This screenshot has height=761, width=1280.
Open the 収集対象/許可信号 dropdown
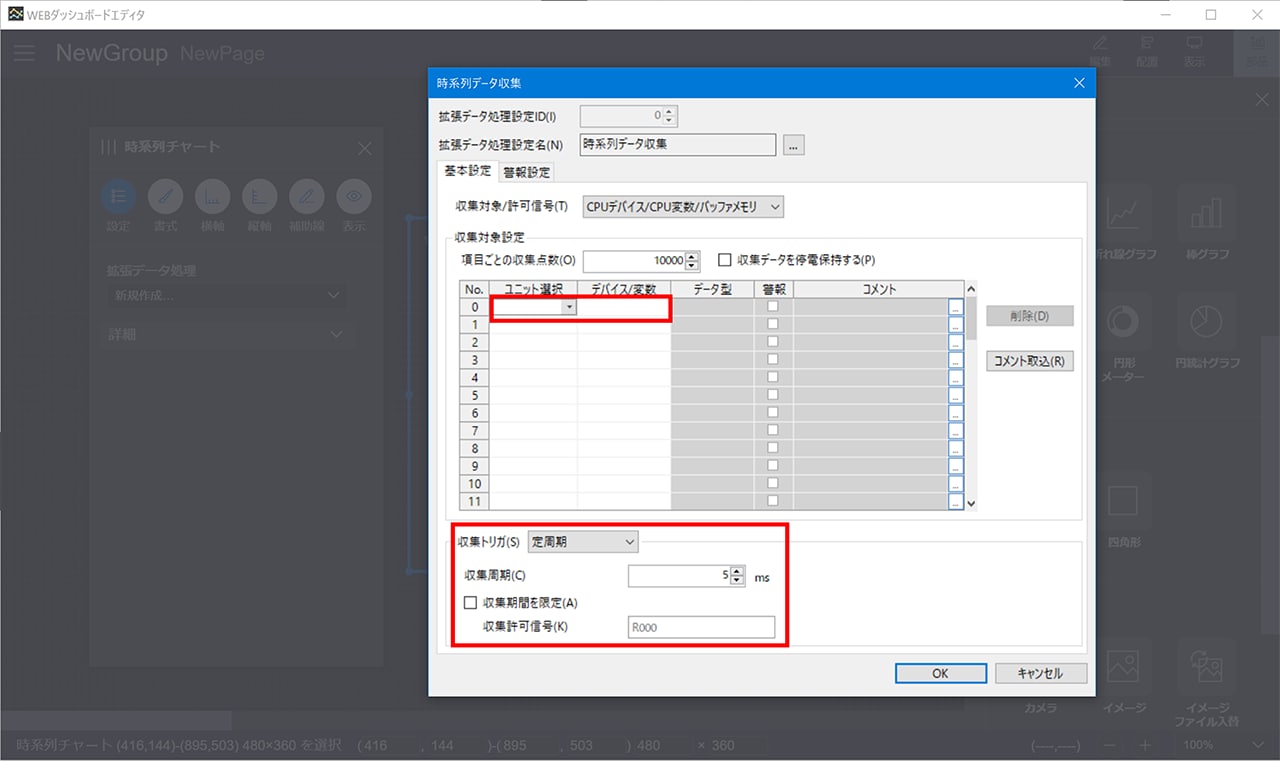click(683, 207)
